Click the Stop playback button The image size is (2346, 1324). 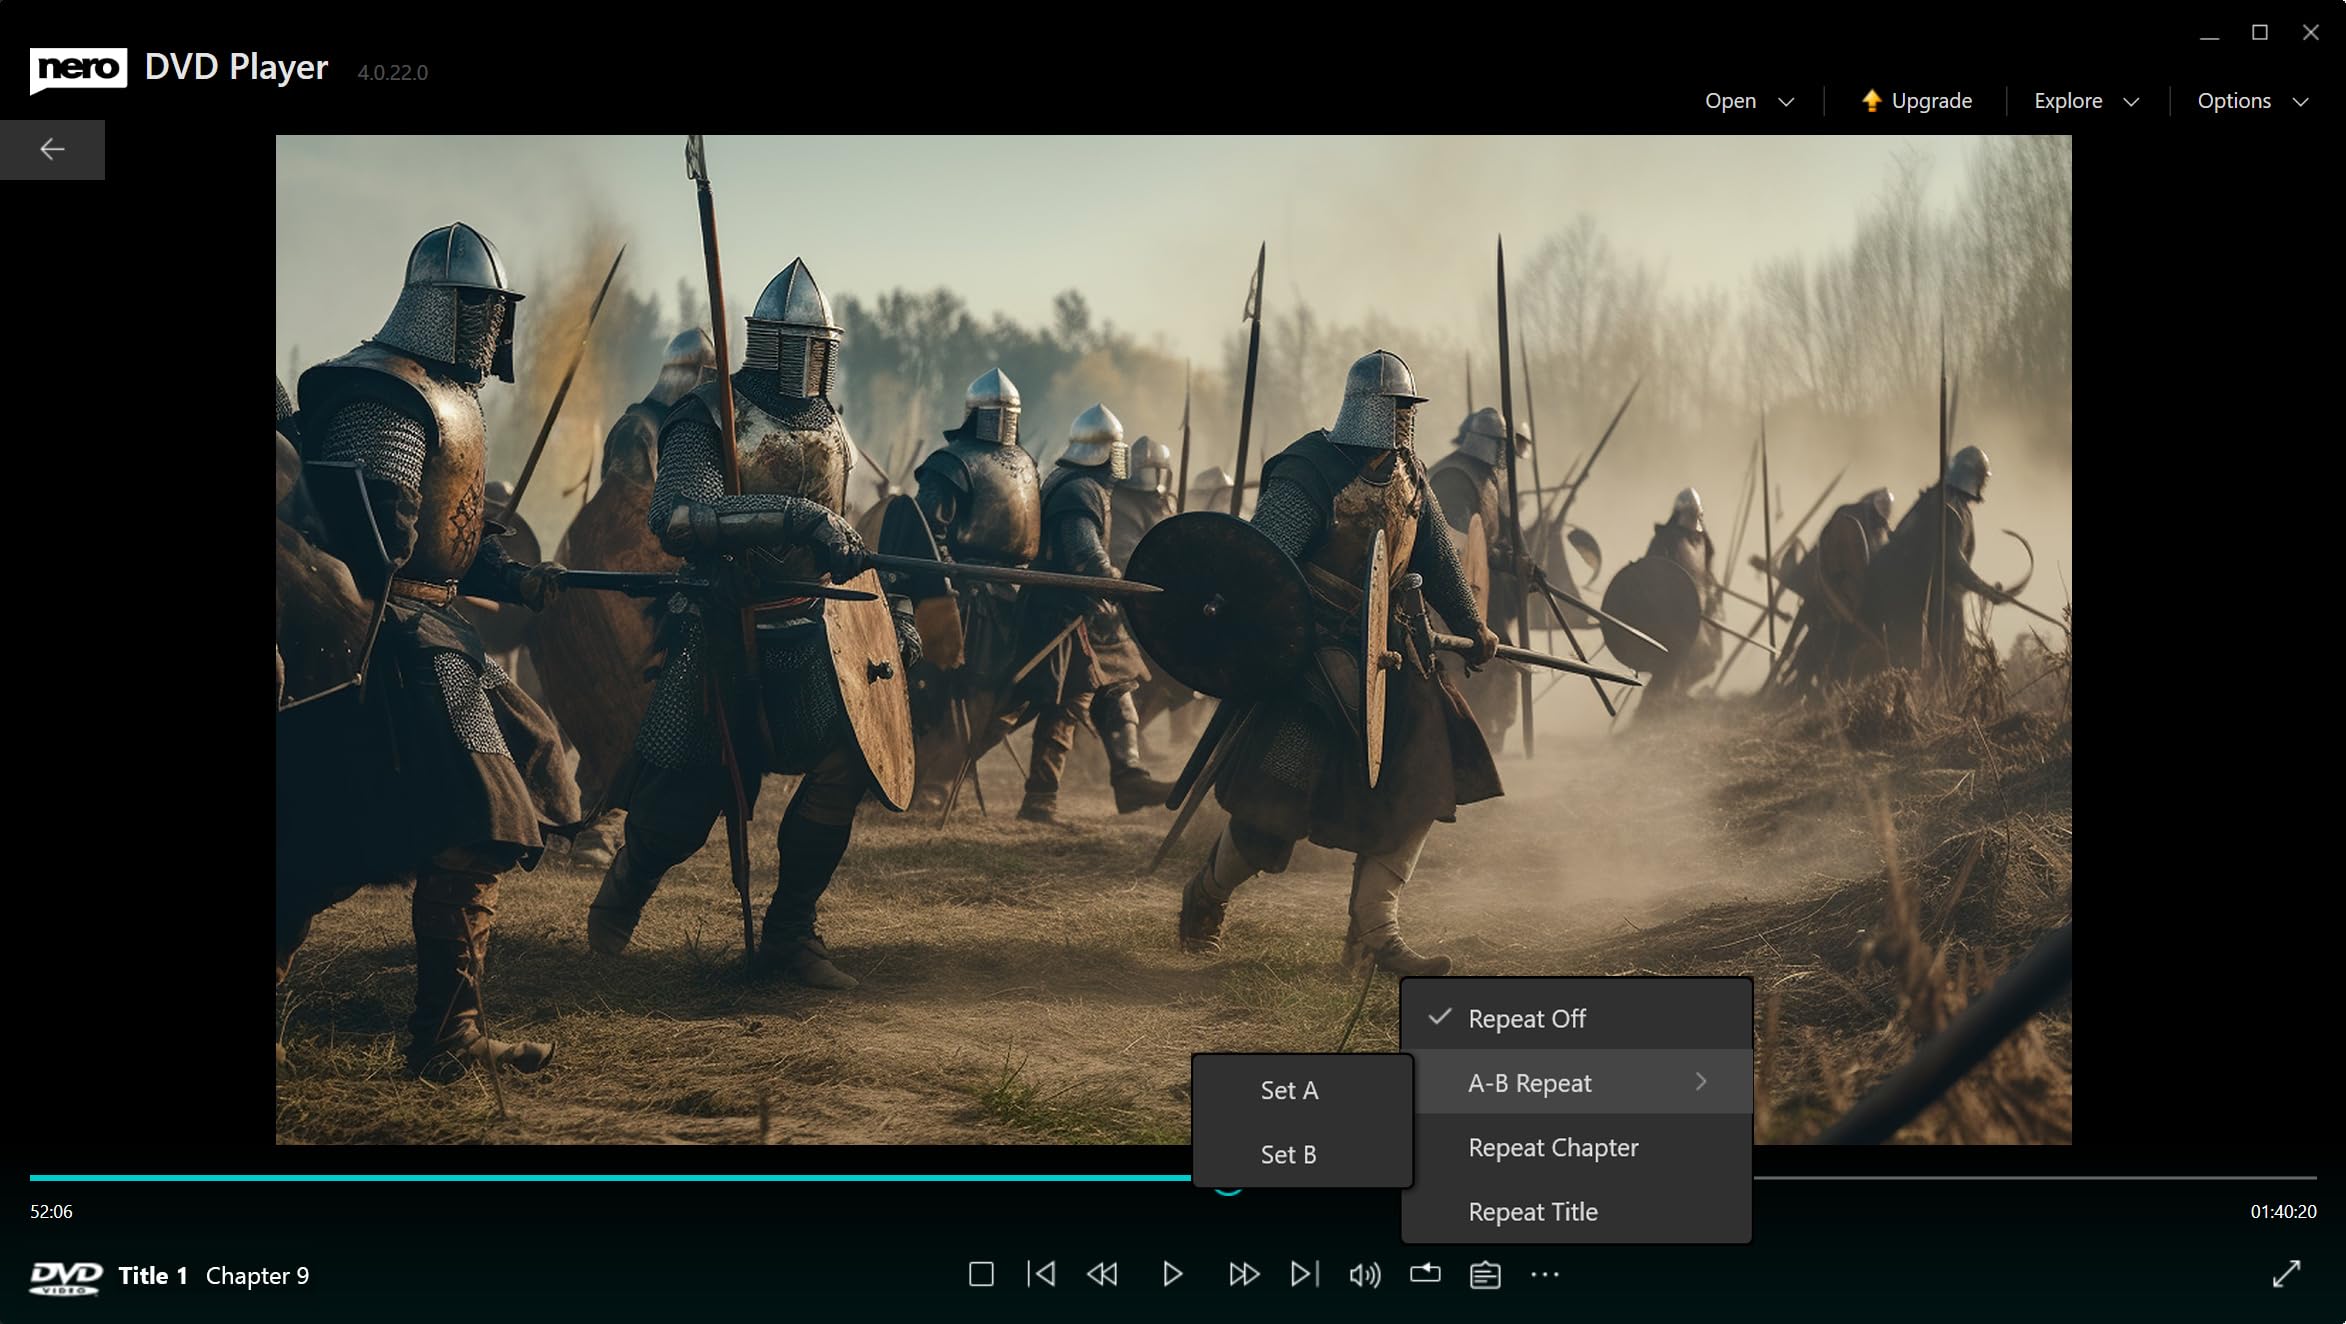click(981, 1274)
